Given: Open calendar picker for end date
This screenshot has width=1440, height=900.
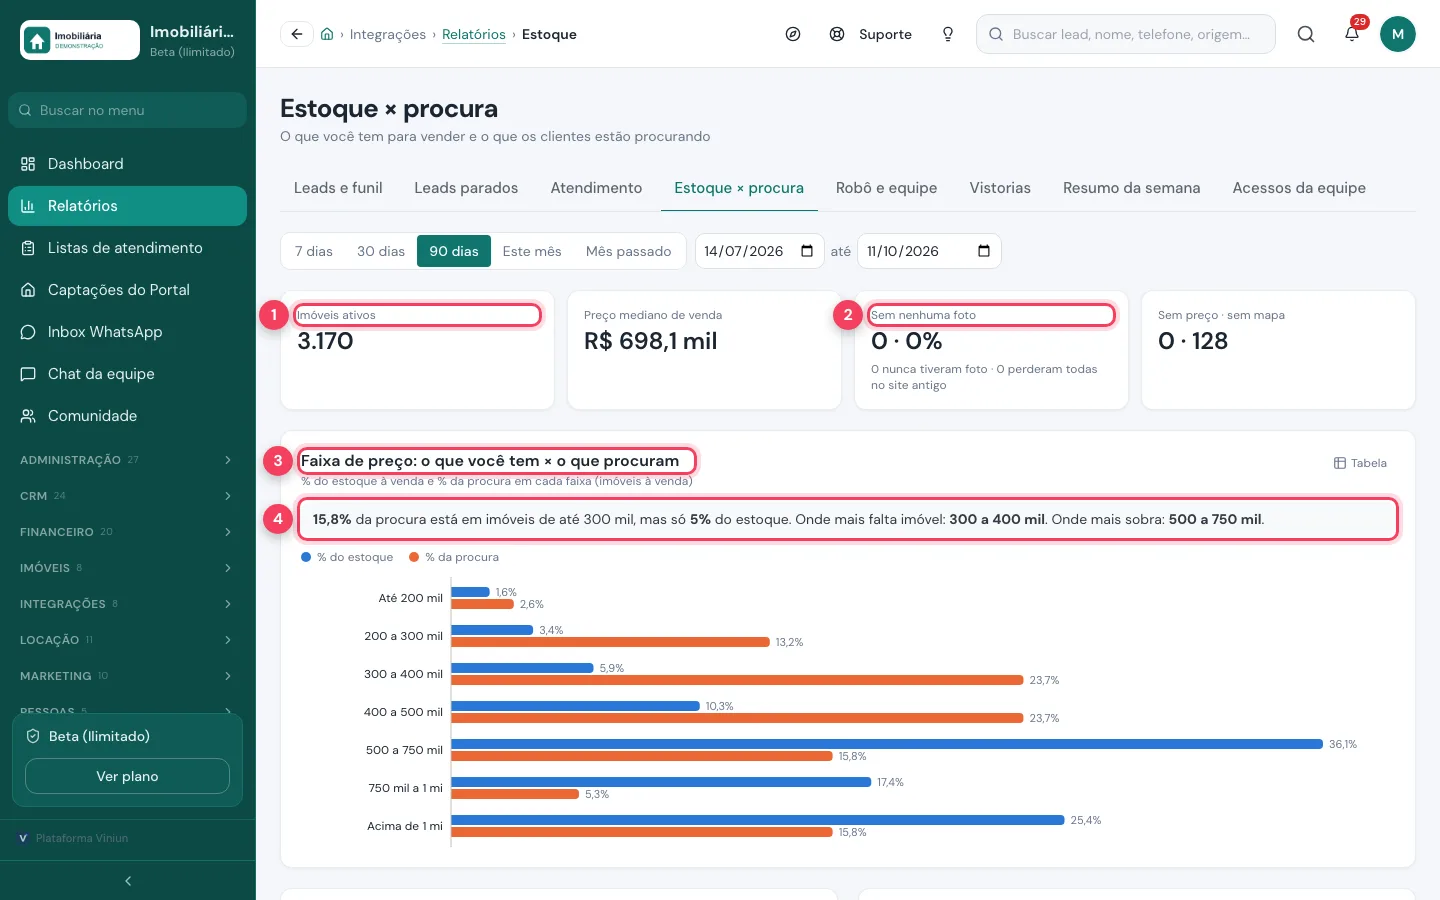Looking at the screenshot, I should coord(984,251).
